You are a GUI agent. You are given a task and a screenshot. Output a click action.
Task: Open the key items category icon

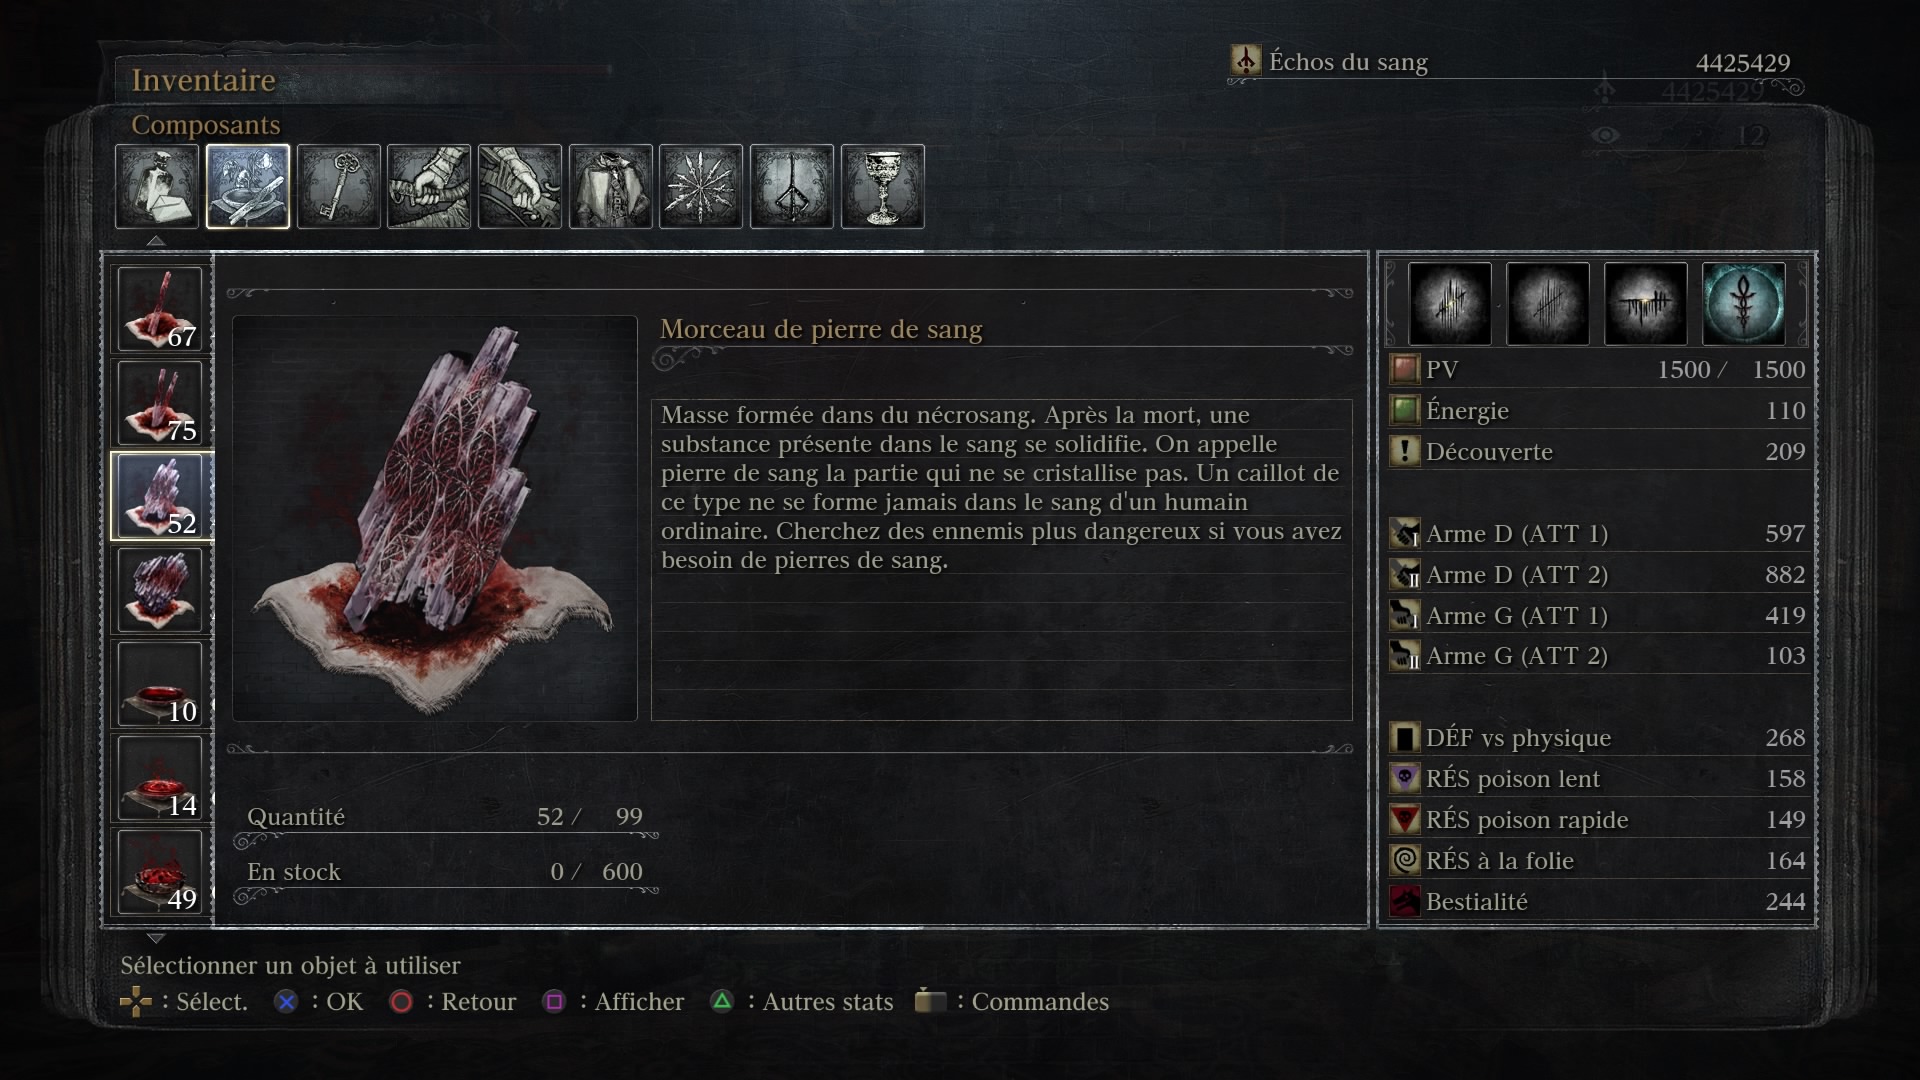click(x=339, y=187)
